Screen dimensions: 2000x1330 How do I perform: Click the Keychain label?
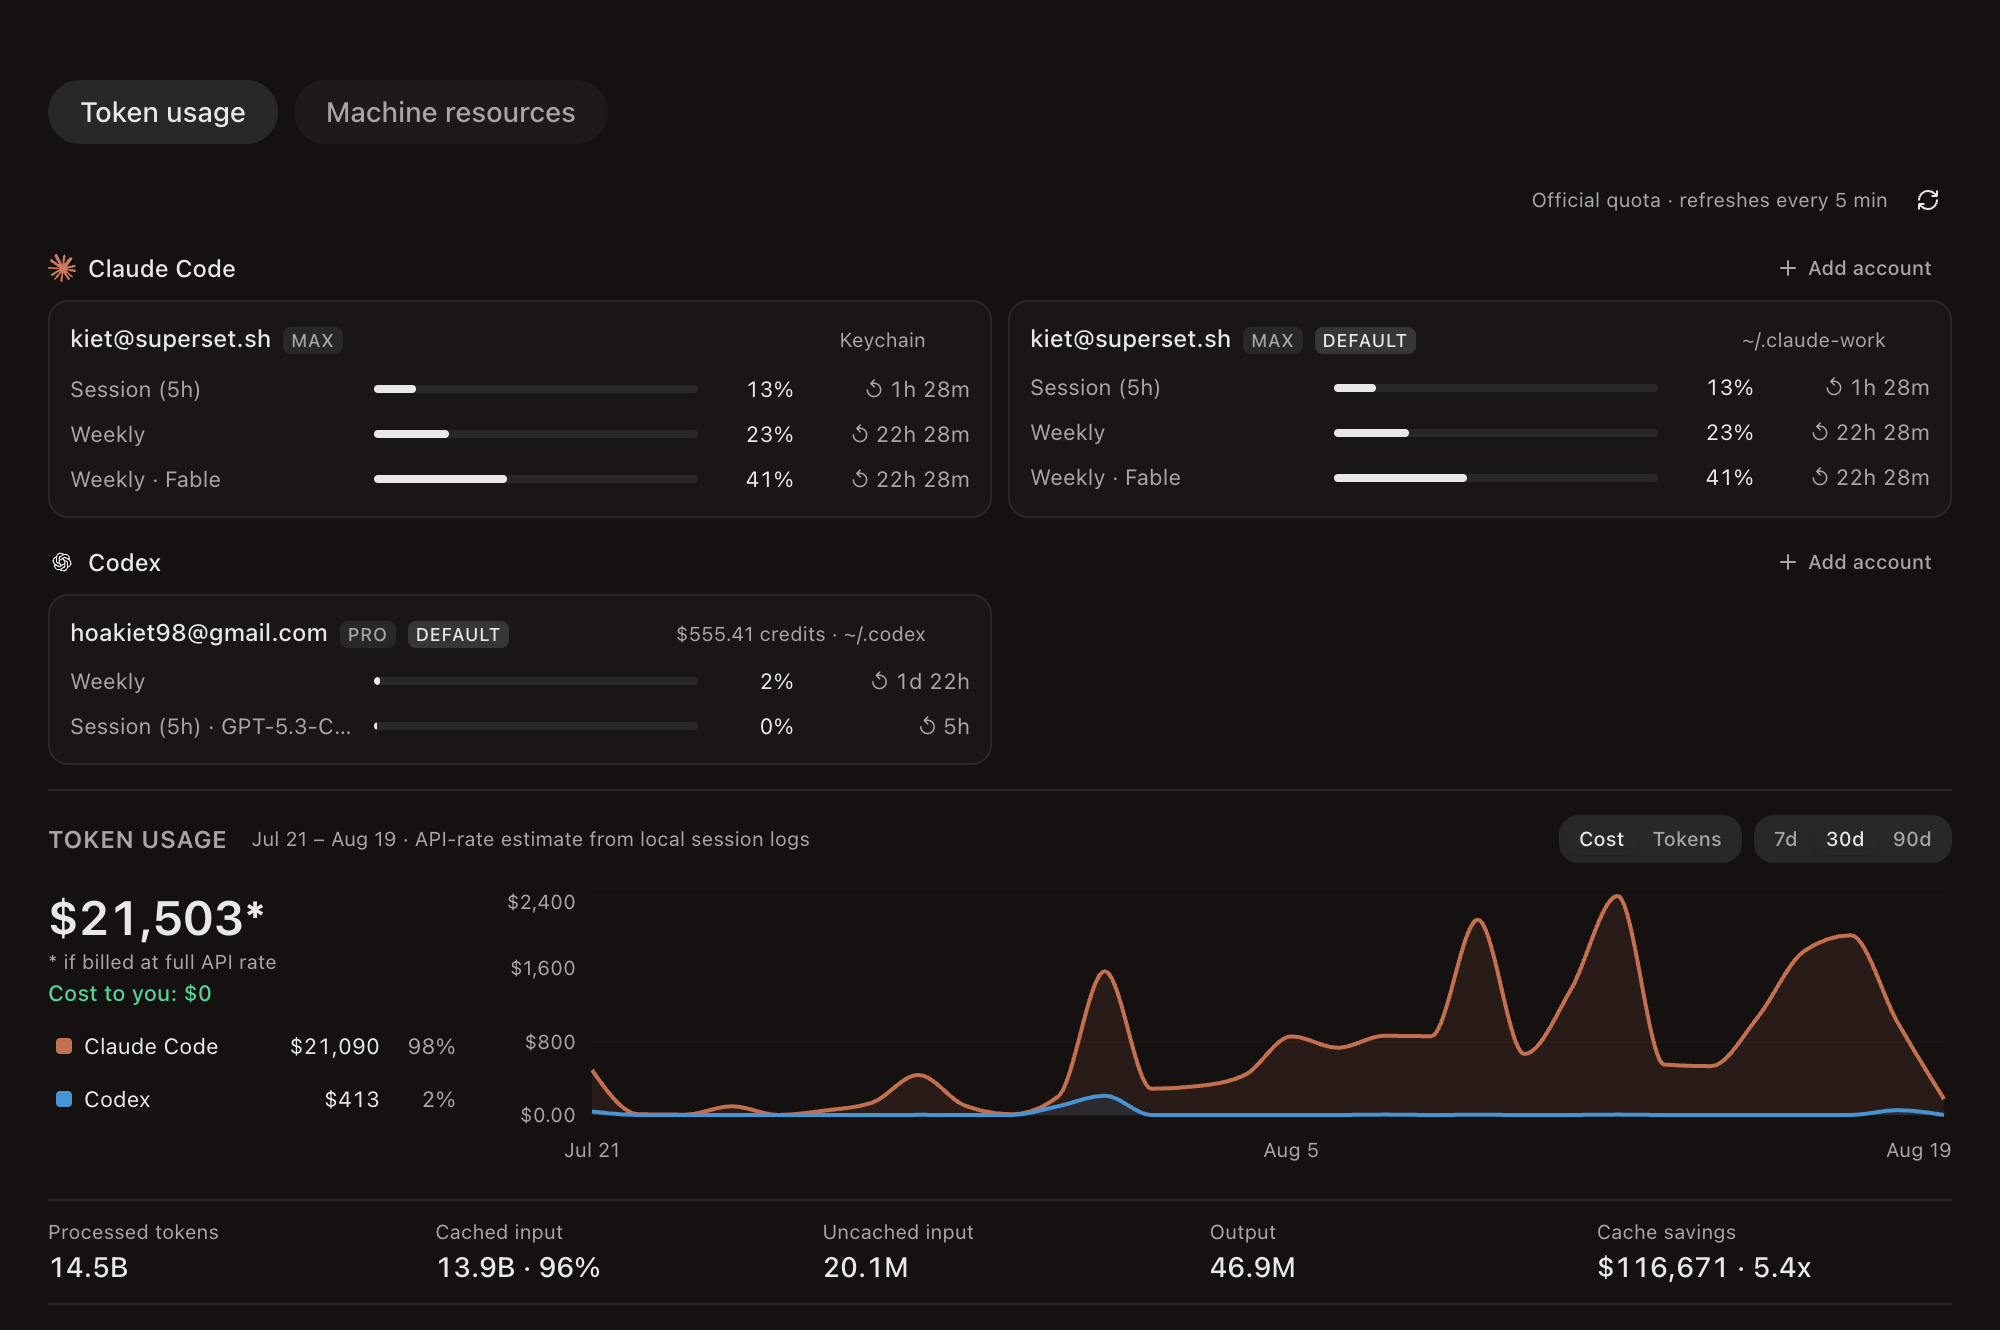click(x=882, y=340)
